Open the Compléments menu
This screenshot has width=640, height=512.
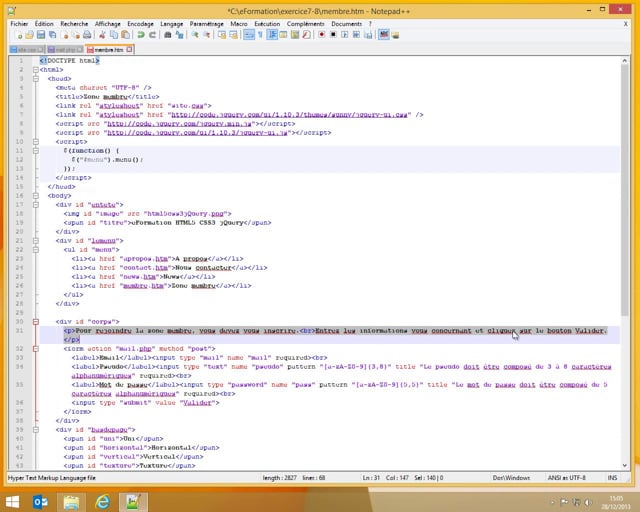305,24
